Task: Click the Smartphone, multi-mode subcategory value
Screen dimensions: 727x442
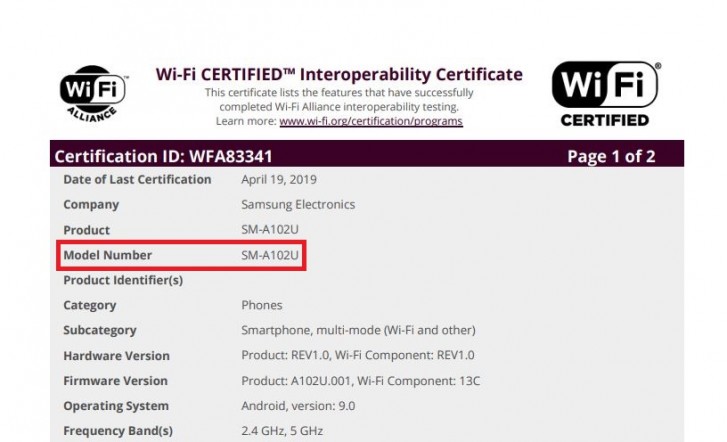Action: click(x=358, y=331)
